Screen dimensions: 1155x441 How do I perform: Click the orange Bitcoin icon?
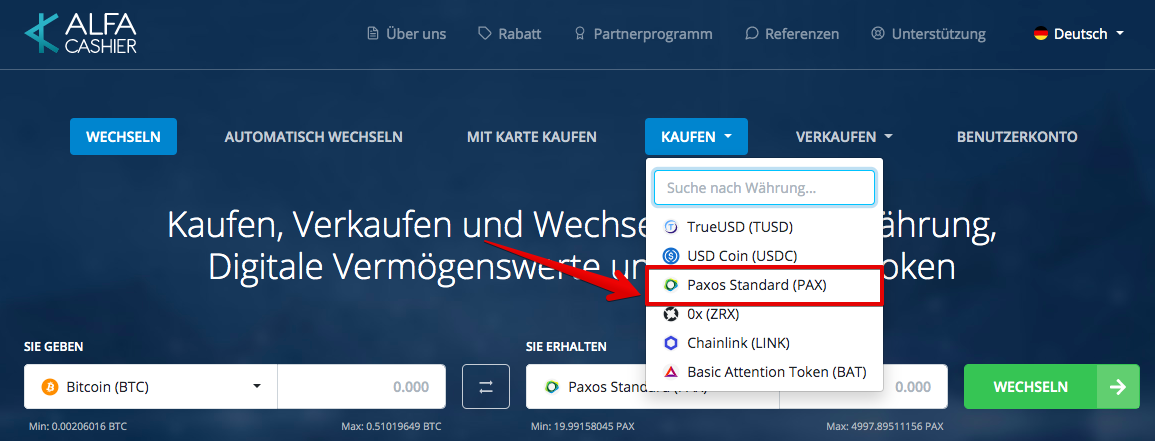50,387
